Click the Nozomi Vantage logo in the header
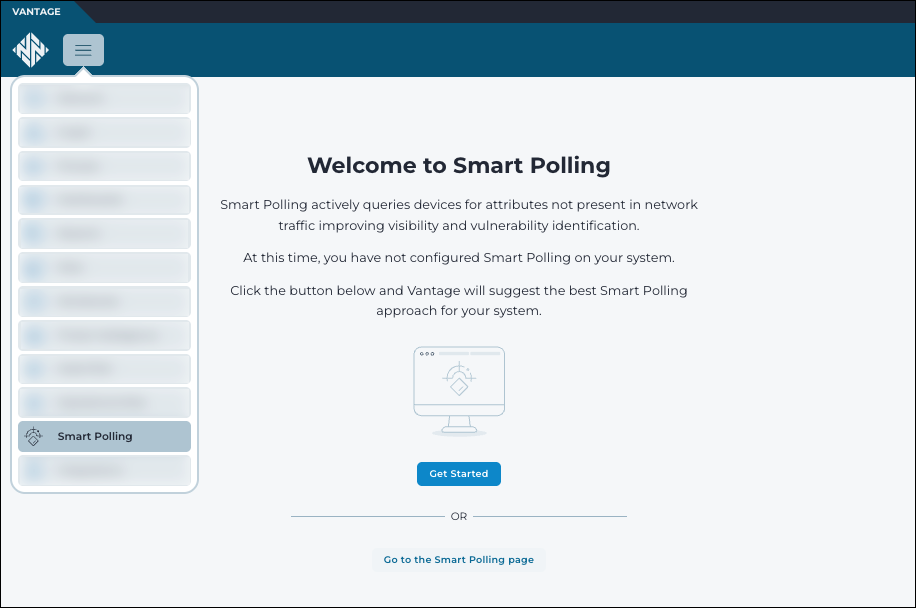 pos(31,49)
